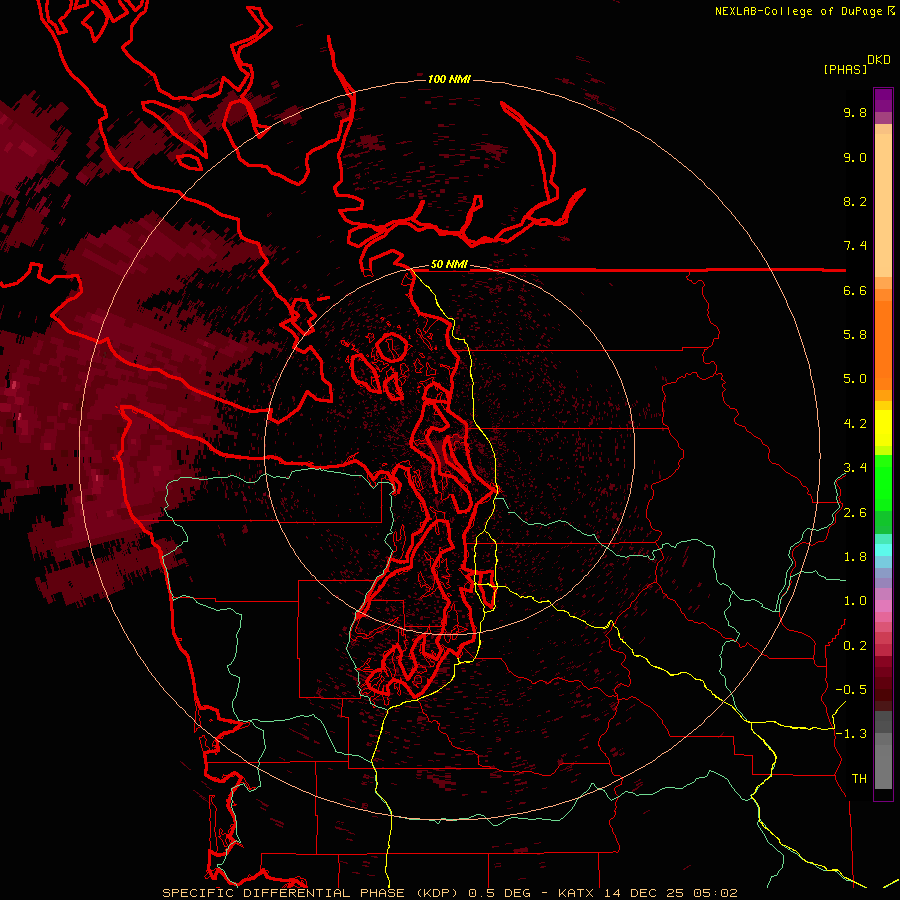Click the -0.5 scale value
900x900 pixels.
[x=851, y=690]
